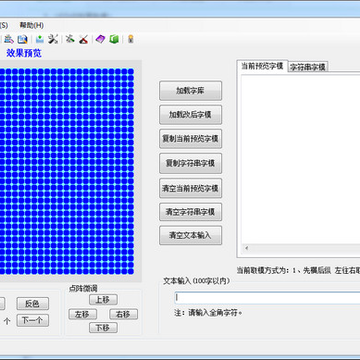Click the 清空当前预览字模 button

click(x=190, y=188)
